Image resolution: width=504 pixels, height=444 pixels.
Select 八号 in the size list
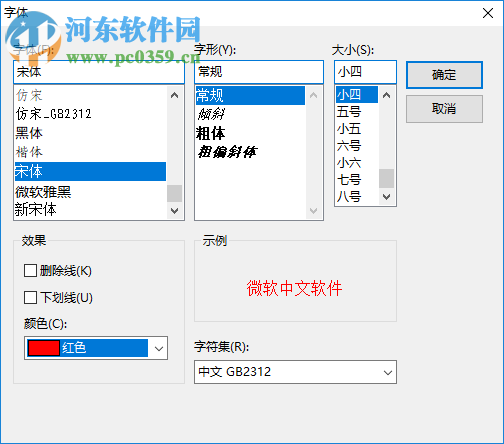point(357,196)
